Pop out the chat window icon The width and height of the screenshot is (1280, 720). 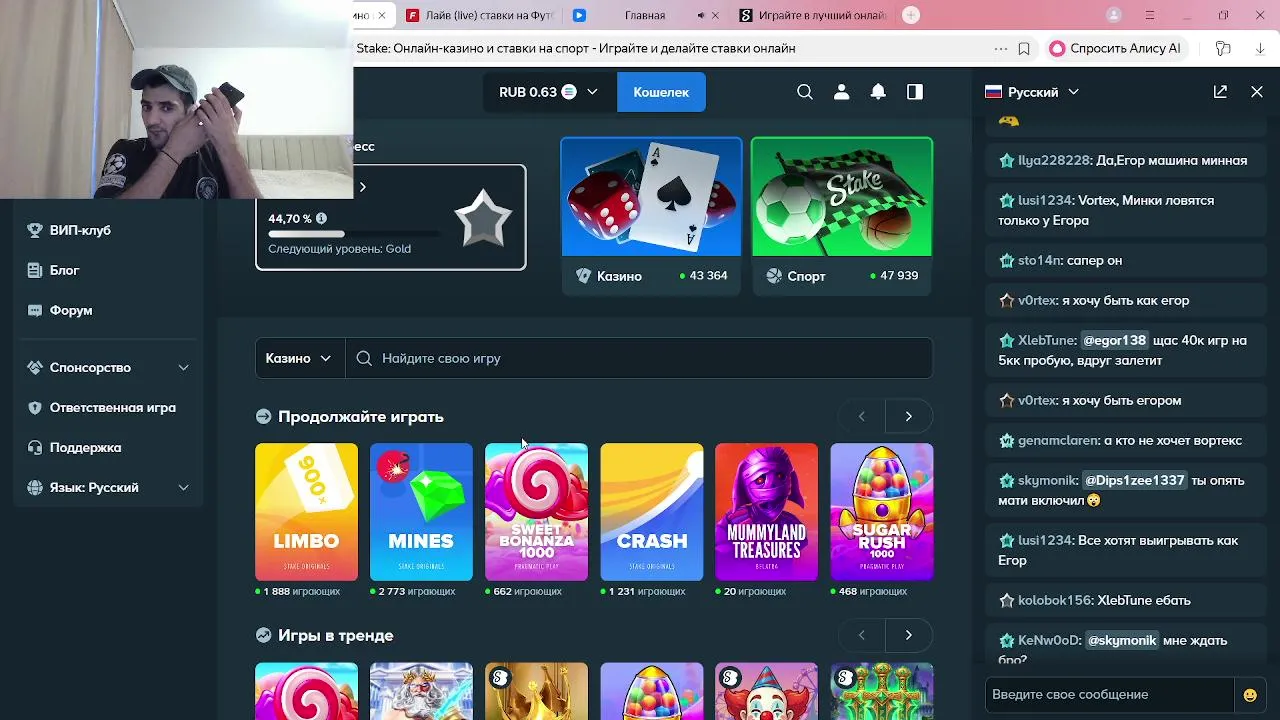click(1220, 92)
